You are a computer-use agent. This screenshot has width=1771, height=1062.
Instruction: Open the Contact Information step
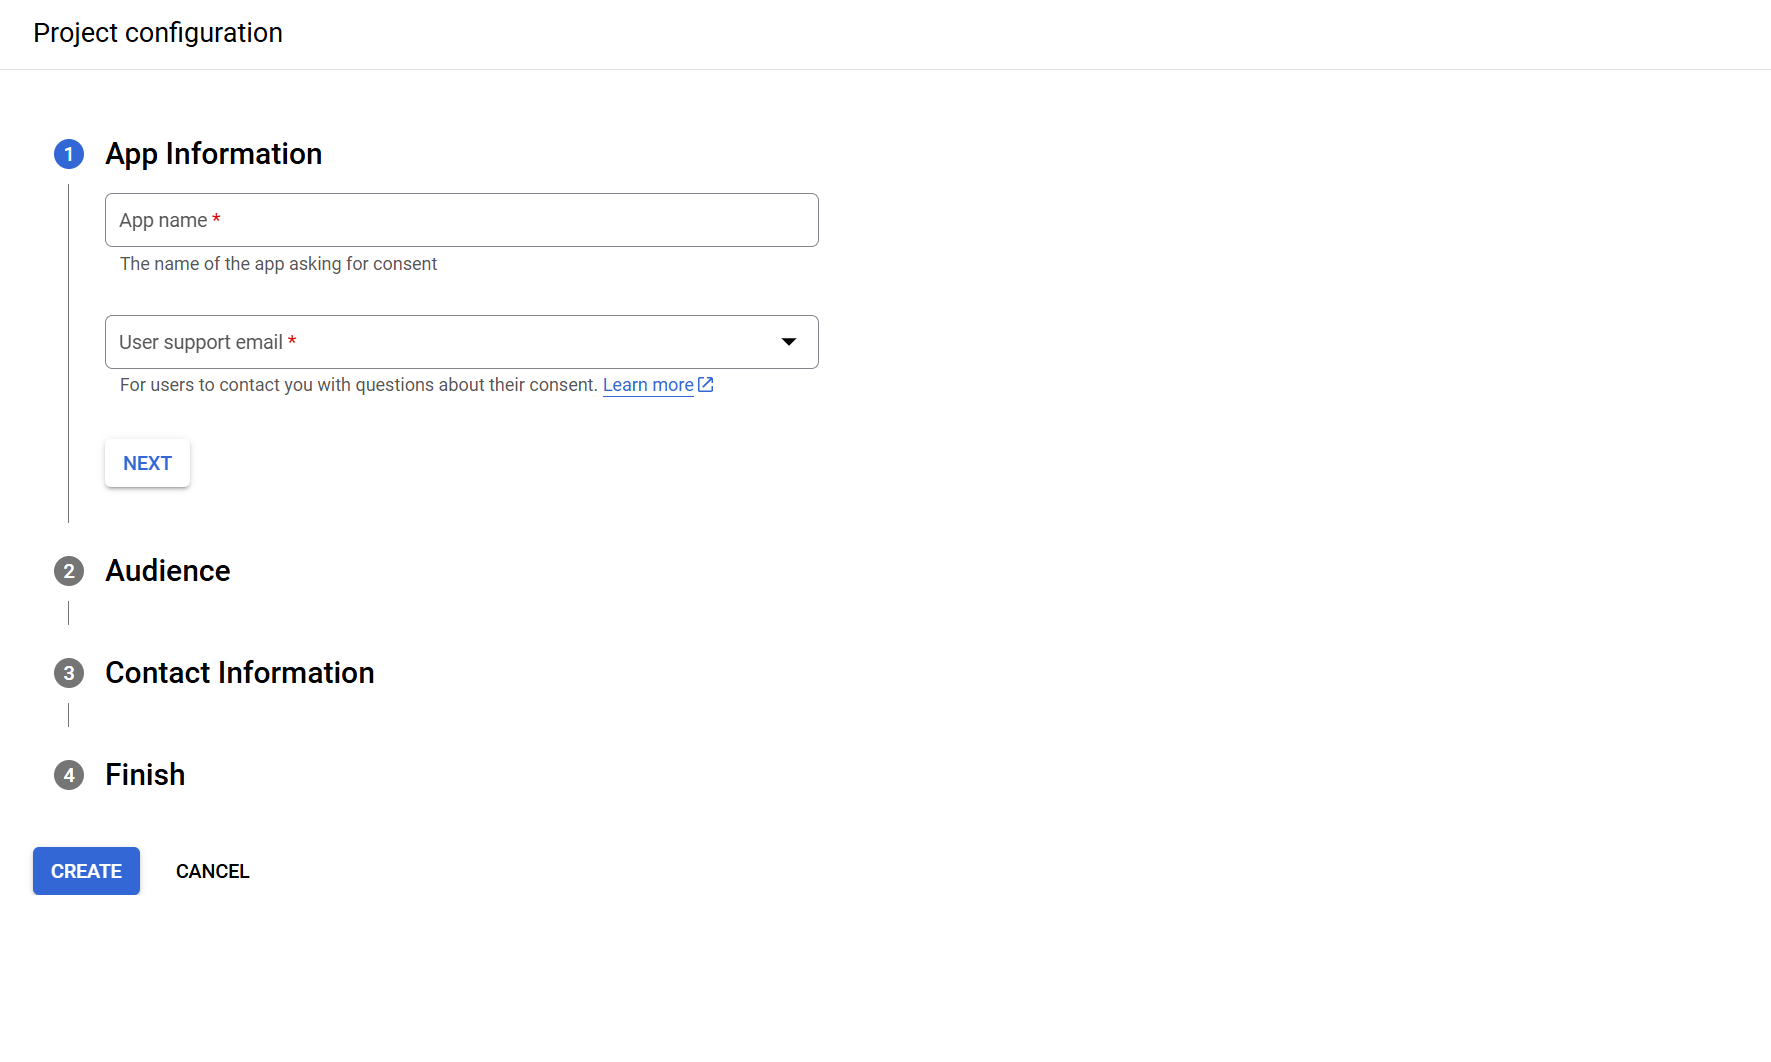pos(239,673)
